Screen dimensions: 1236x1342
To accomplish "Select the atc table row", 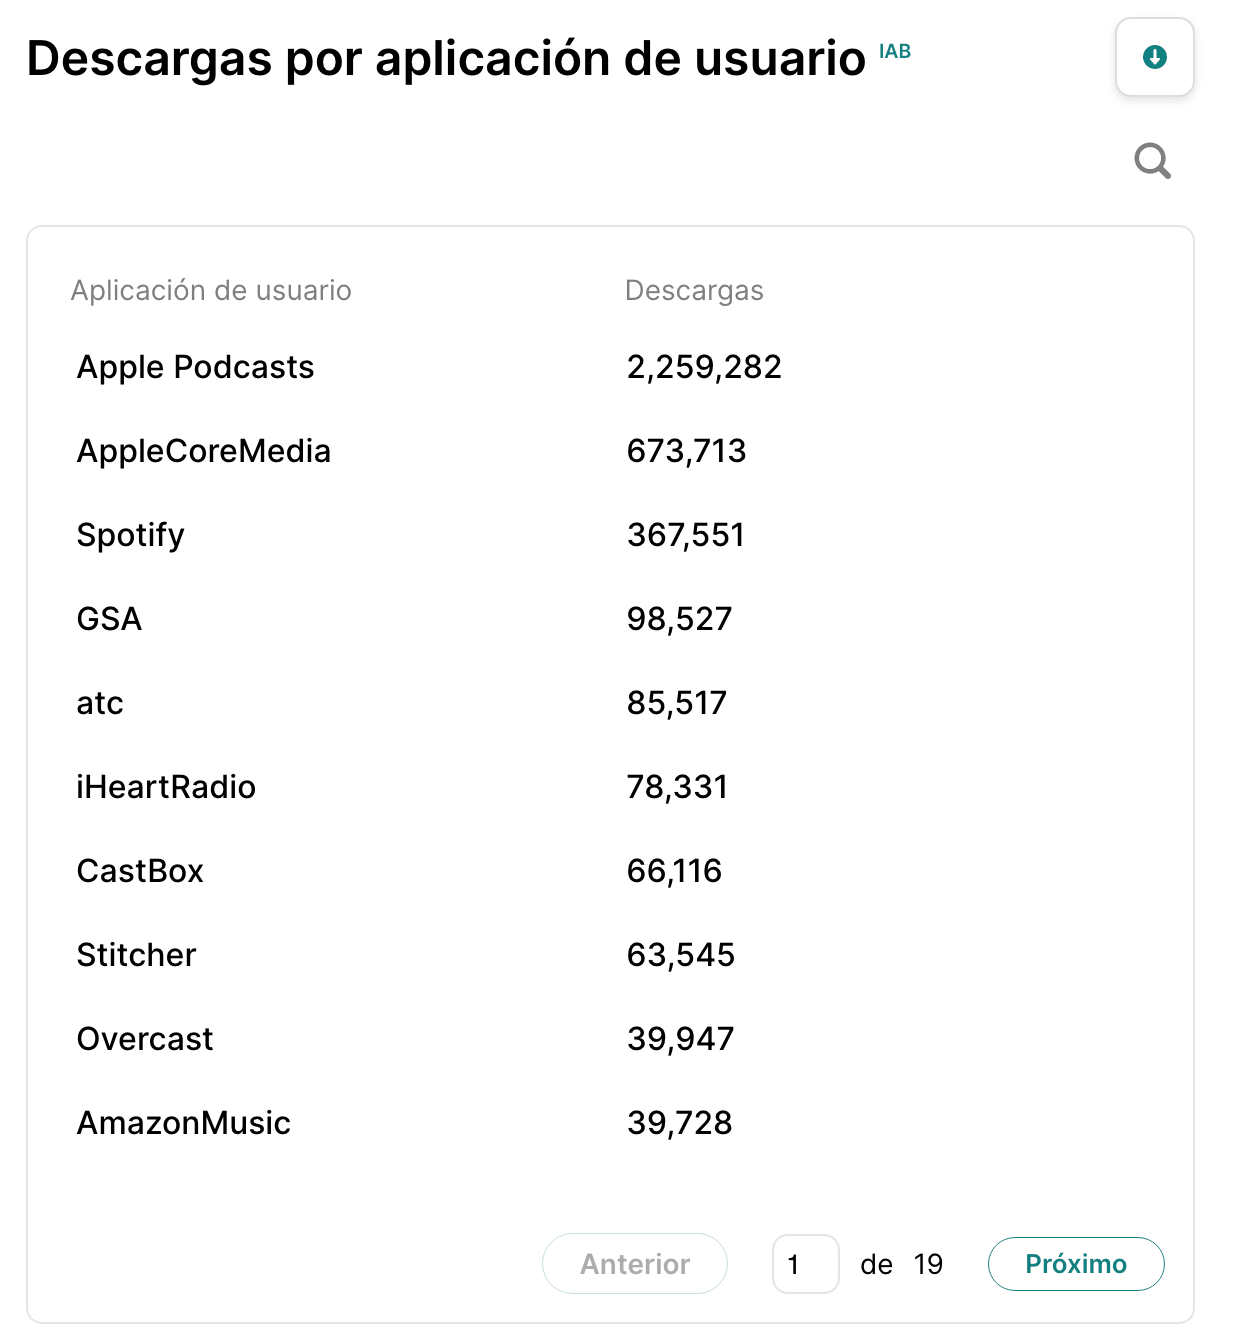I will point(610,703).
